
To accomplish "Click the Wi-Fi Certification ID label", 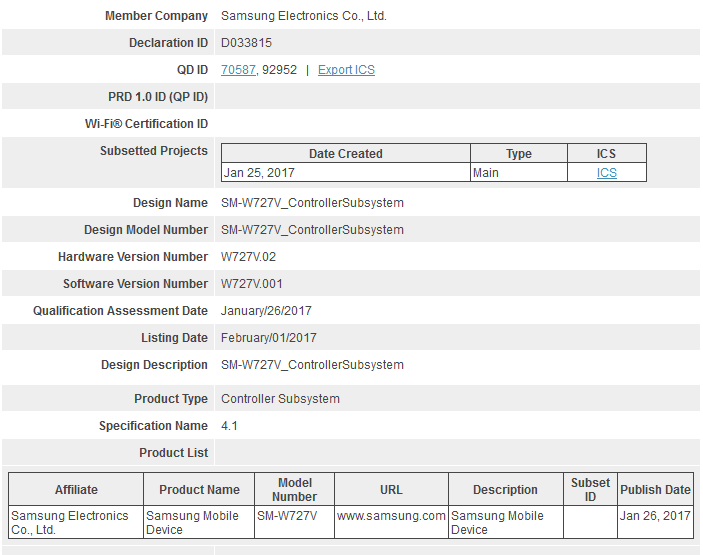I will point(147,123).
